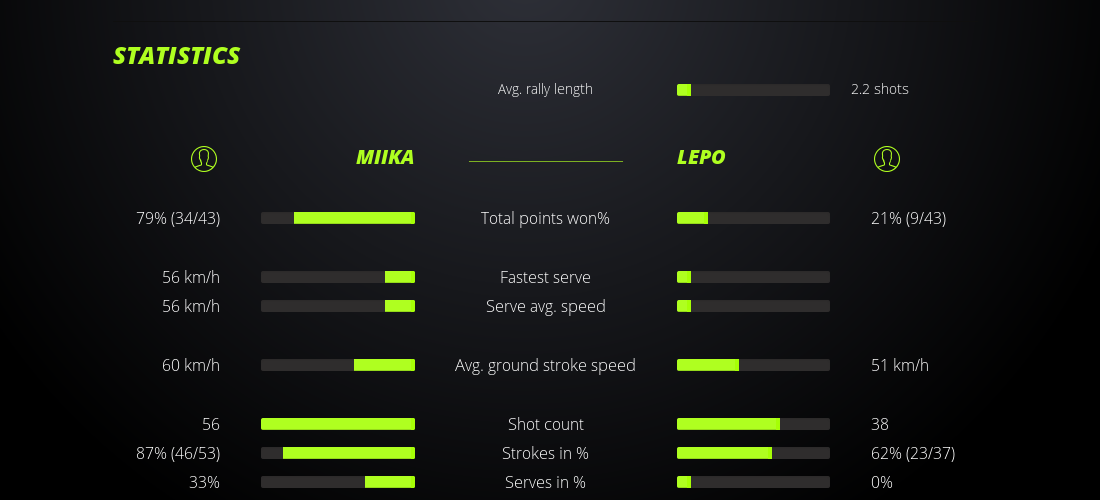Click Lepo's 62% (23/37) strokes value
Image resolution: width=1100 pixels, height=500 pixels.
pyautogui.click(x=913, y=453)
